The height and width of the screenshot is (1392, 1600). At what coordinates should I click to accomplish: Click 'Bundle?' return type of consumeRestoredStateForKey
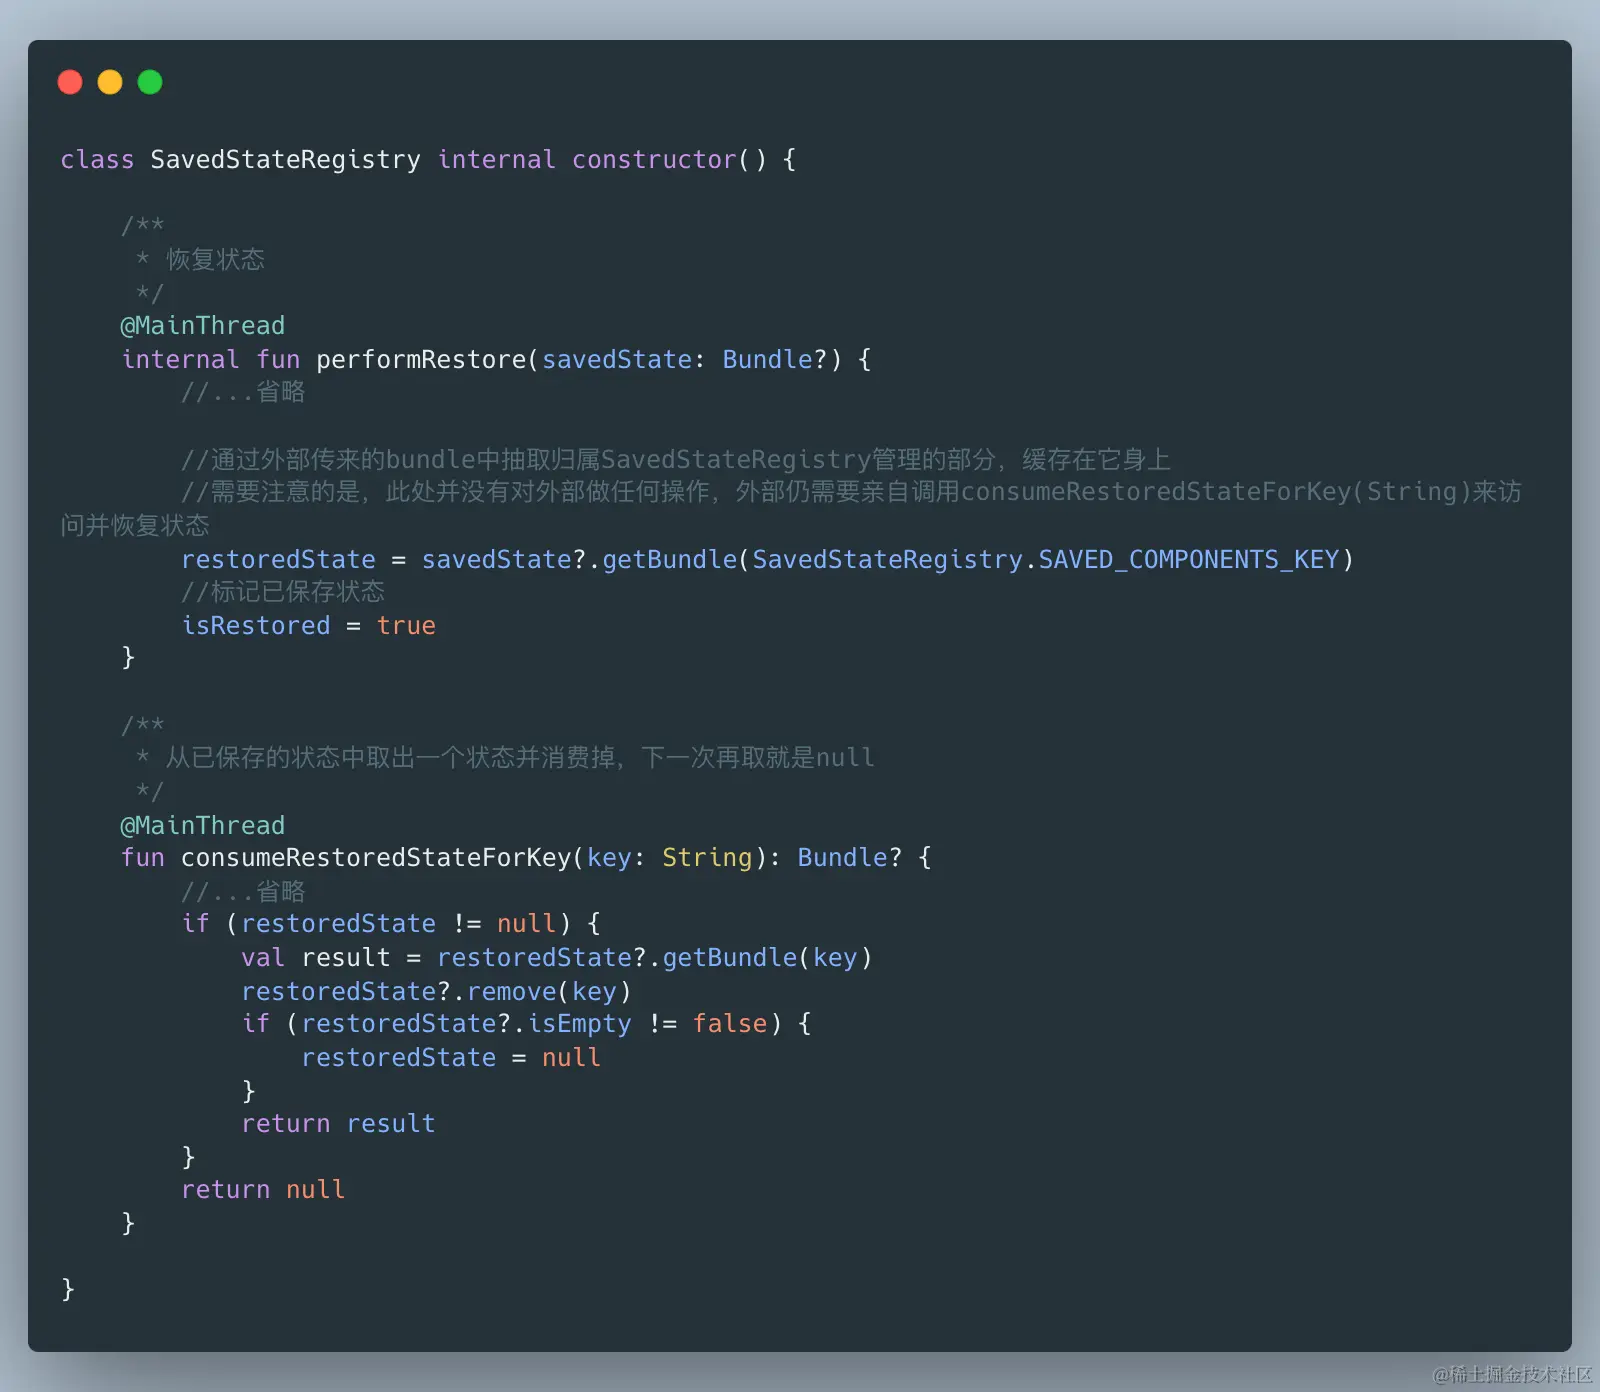coord(850,858)
